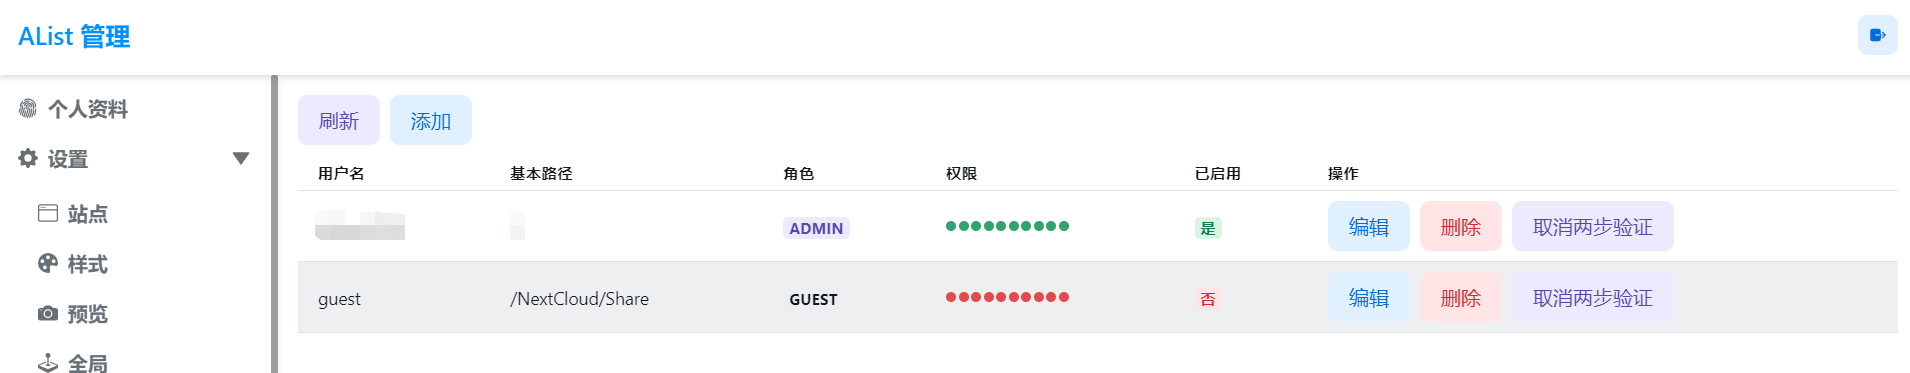
Task: Click the window icon beside 站点
Action: 48,213
